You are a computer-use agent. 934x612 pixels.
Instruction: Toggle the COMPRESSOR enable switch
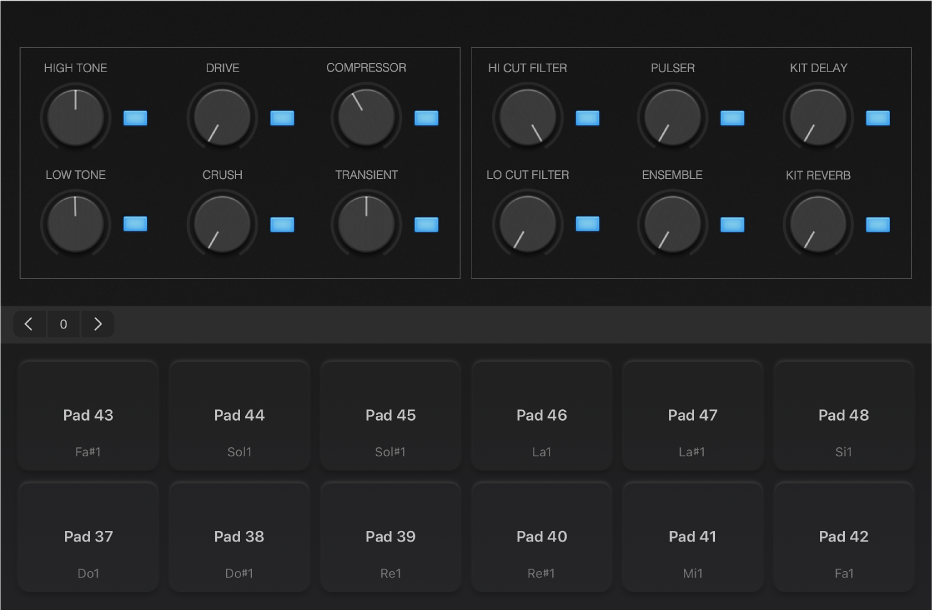pos(427,117)
